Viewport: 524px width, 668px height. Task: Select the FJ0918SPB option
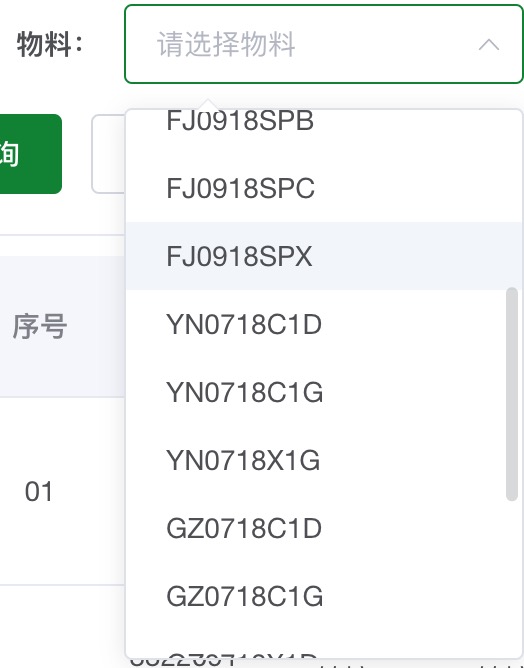click(x=324, y=121)
